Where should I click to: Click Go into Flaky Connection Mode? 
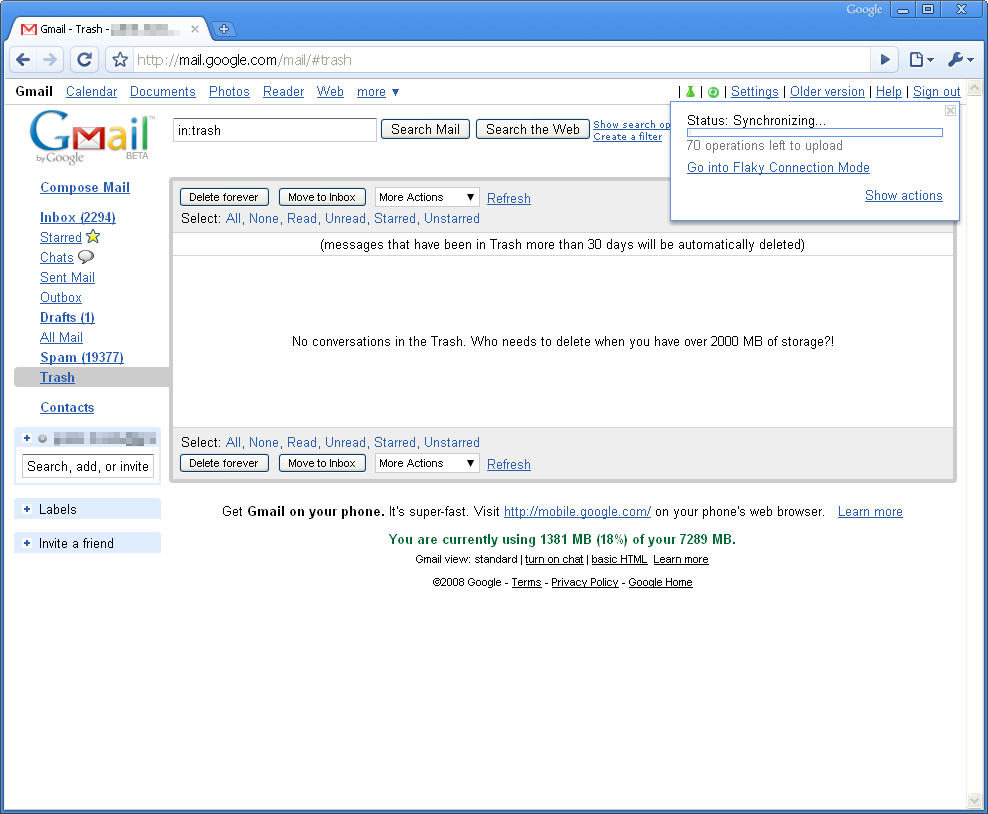(x=778, y=168)
